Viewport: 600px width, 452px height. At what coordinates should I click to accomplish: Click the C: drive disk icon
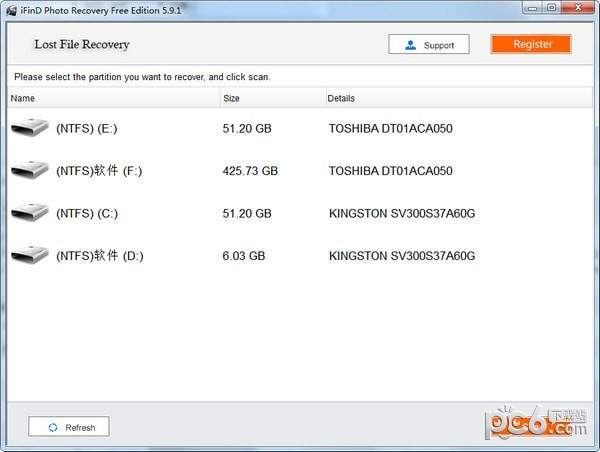click(30, 213)
